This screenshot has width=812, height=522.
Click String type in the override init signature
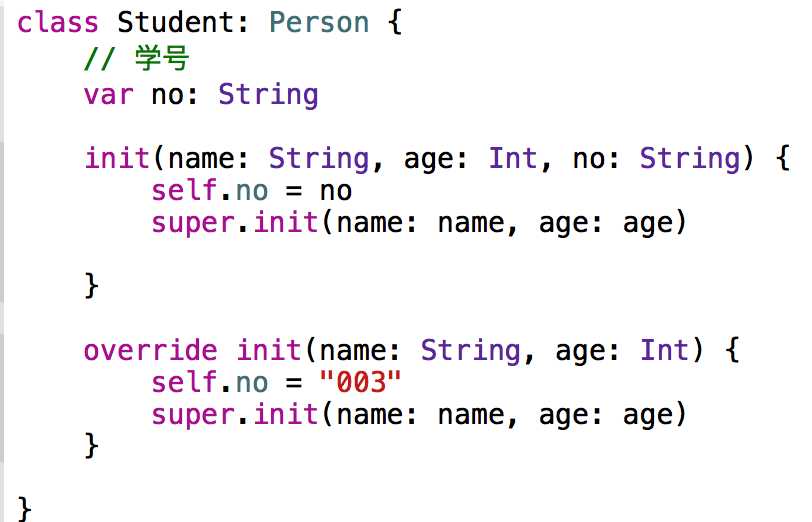471,350
